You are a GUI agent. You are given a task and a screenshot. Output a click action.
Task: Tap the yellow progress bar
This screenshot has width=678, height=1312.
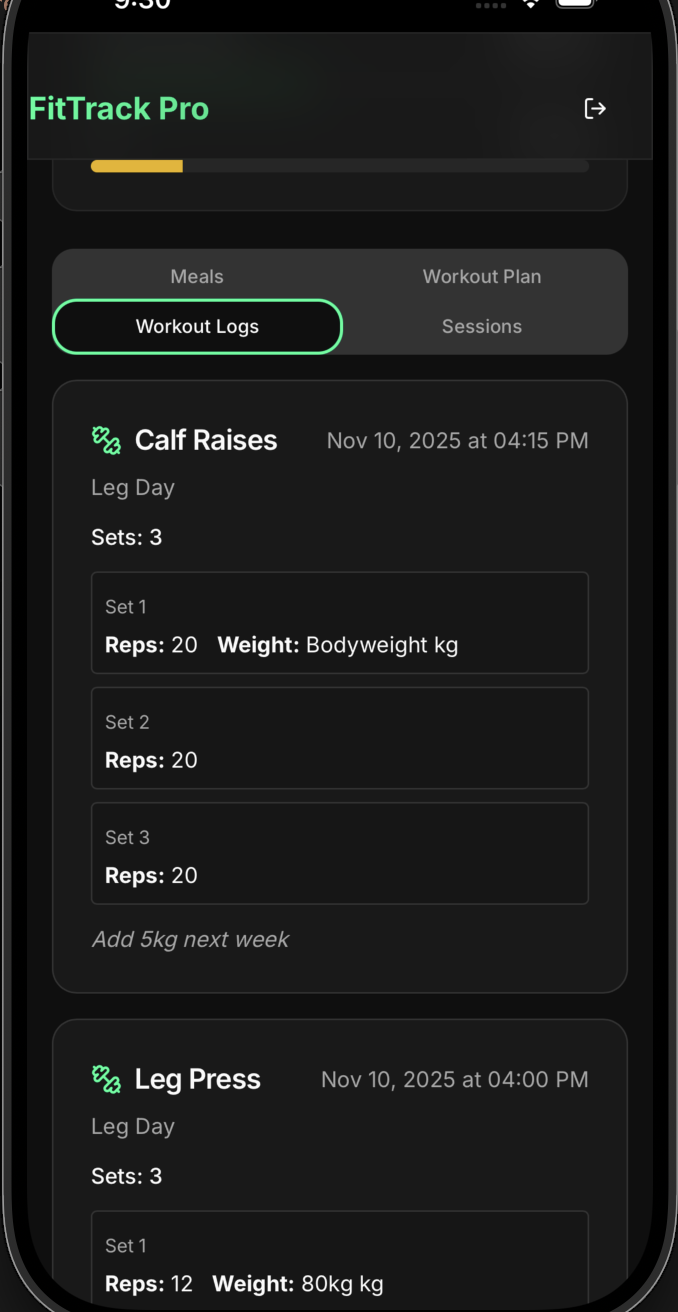(136, 165)
